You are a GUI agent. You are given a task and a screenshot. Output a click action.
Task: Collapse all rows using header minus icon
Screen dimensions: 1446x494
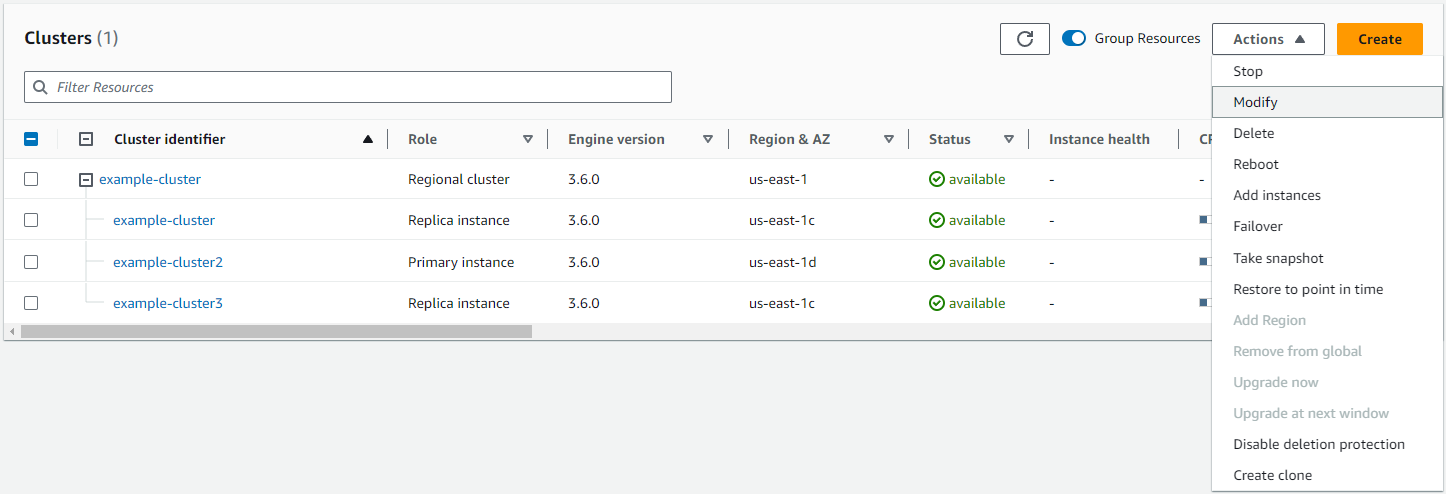pos(86,140)
